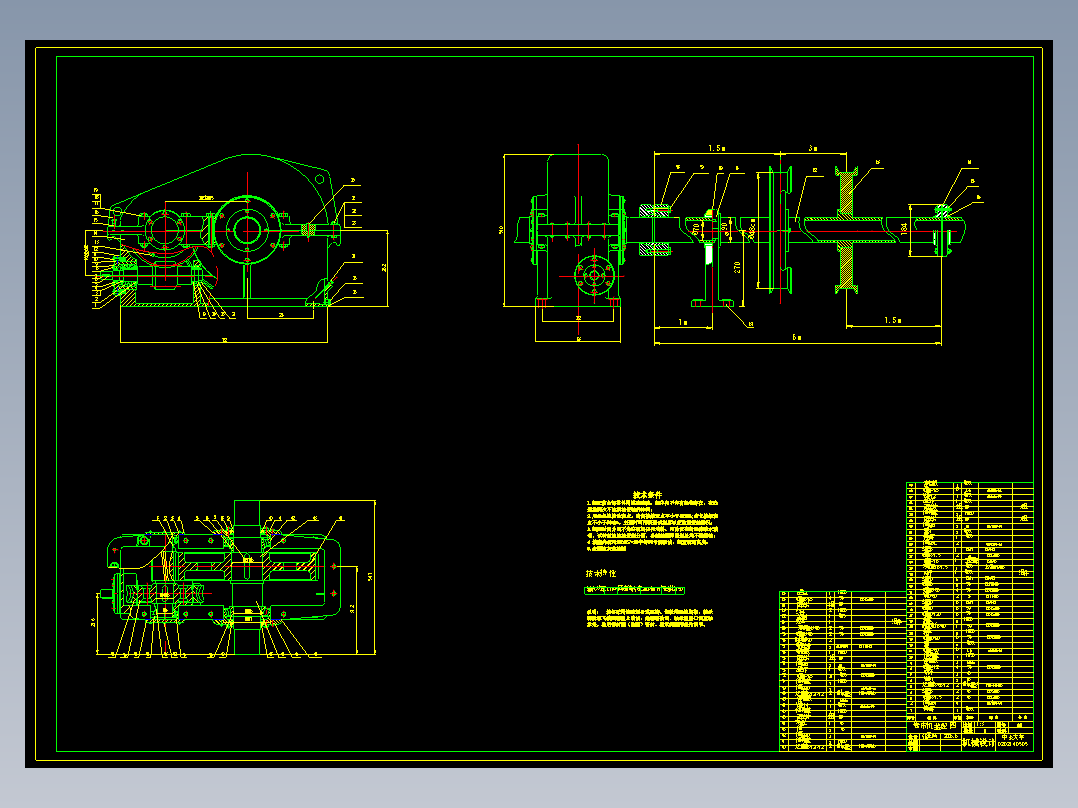1078x808 pixels.
Task: Click the "270" vertical dimension text
Action: tap(736, 267)
